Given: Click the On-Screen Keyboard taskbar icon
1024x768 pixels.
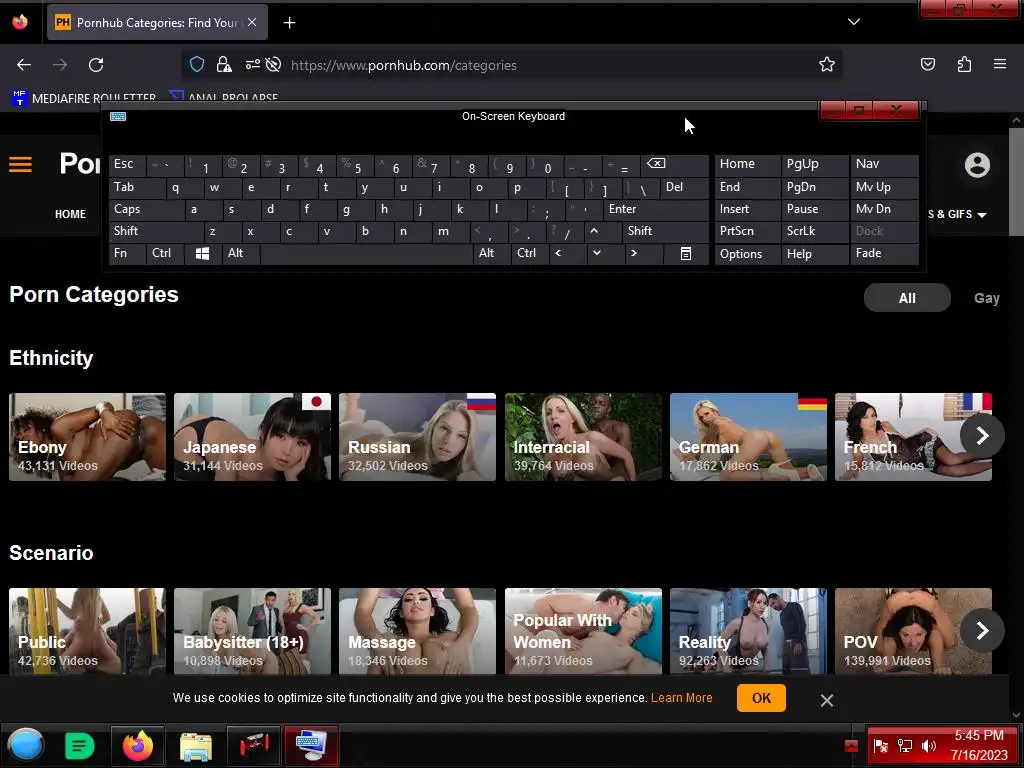Looking at the screenshot, I should 312,745.
